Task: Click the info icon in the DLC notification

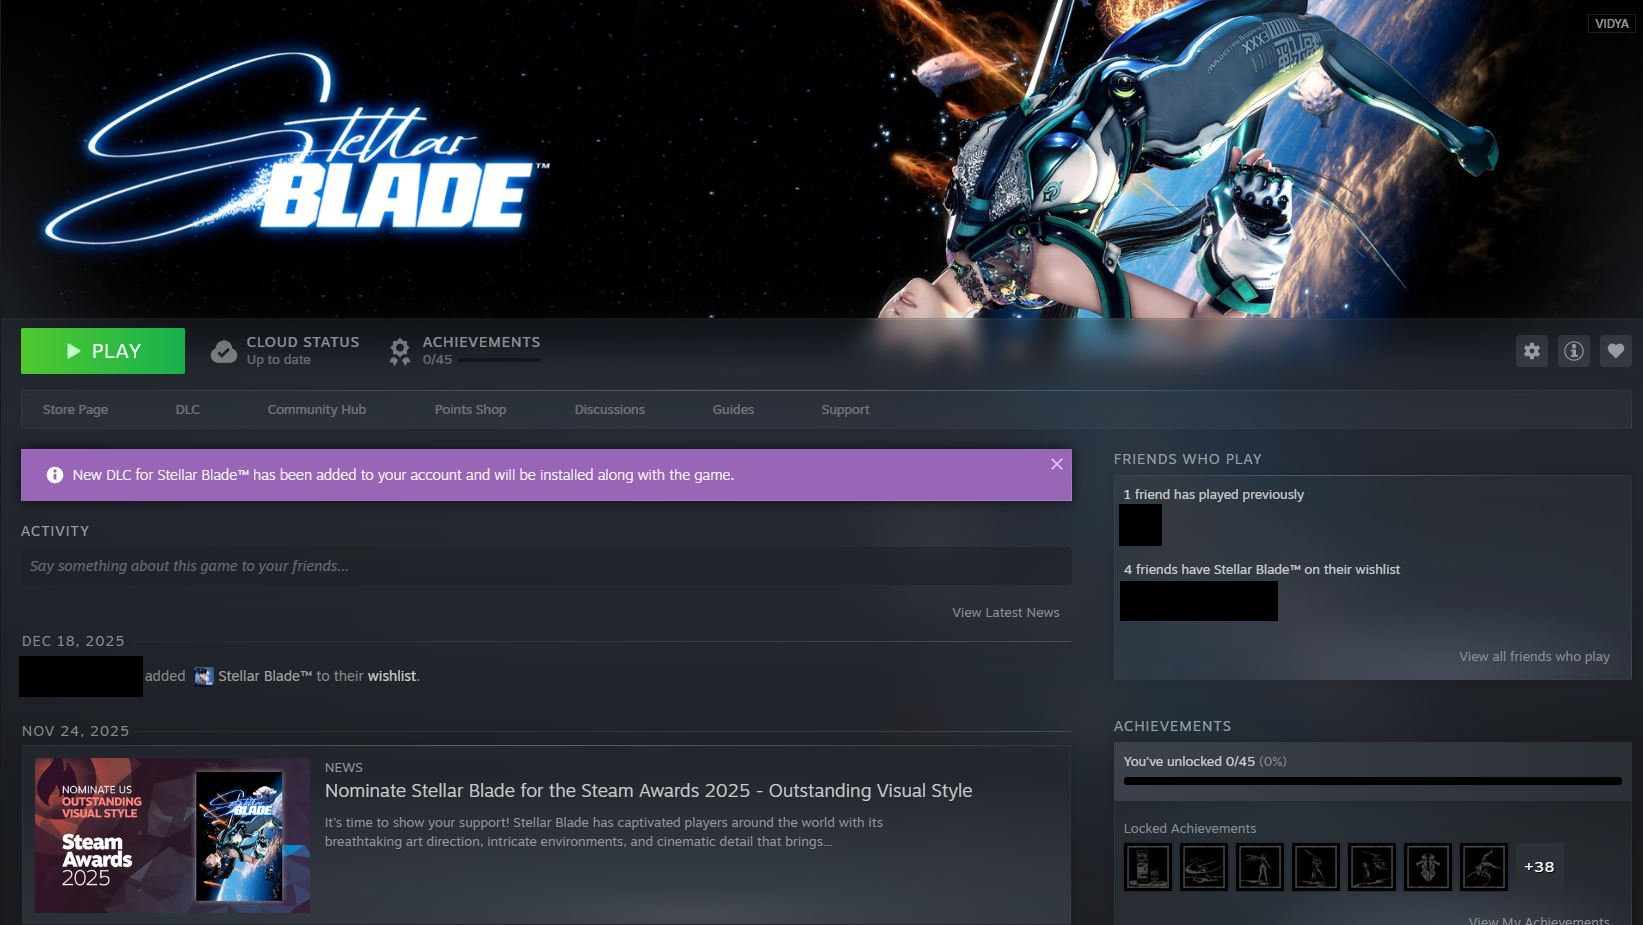Action: tap(55, 475)
